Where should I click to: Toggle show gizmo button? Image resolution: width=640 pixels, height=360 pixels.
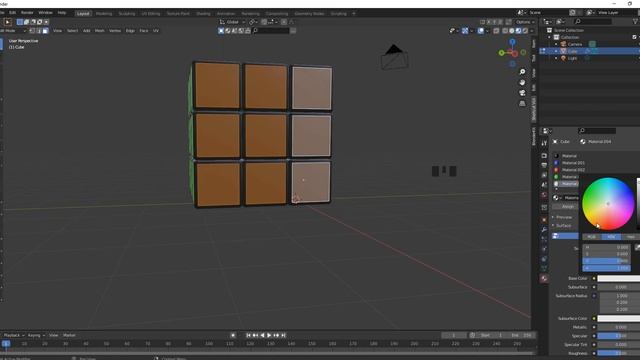tap(465, 31)
